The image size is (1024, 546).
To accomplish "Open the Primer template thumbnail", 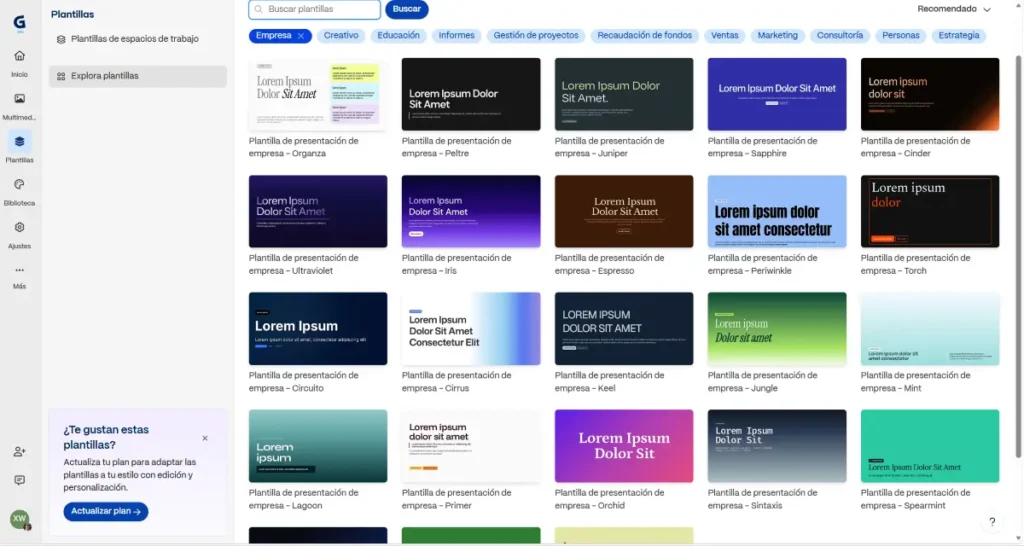I will point(471,446).
